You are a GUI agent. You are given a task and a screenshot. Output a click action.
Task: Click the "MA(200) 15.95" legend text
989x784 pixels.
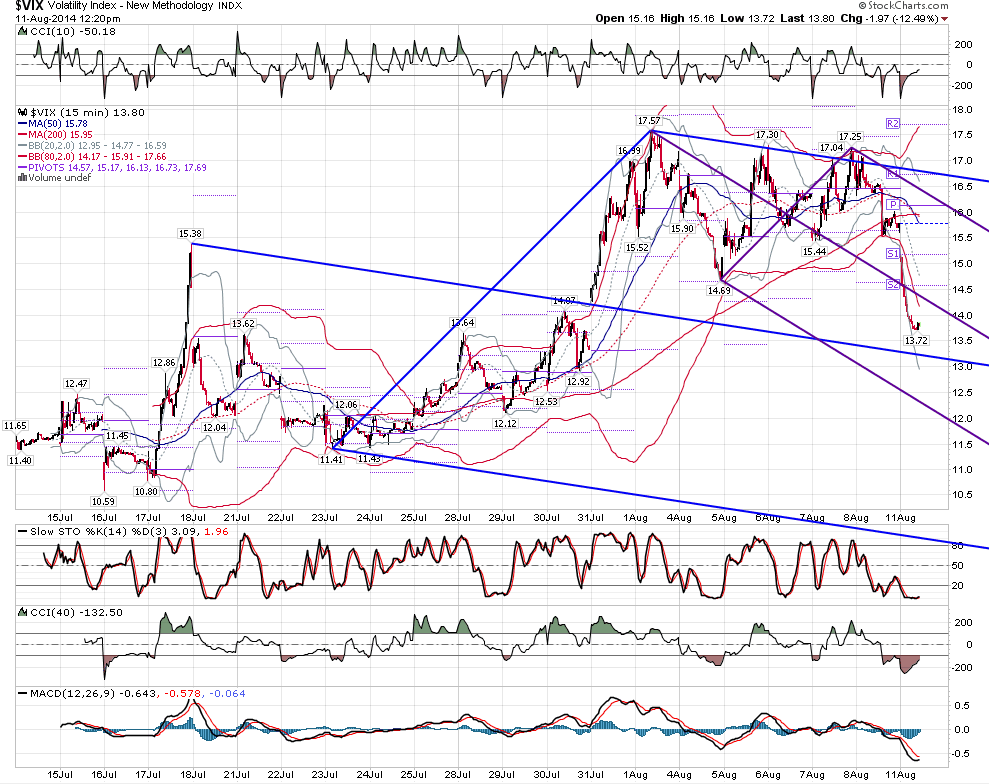coord(61,135)
